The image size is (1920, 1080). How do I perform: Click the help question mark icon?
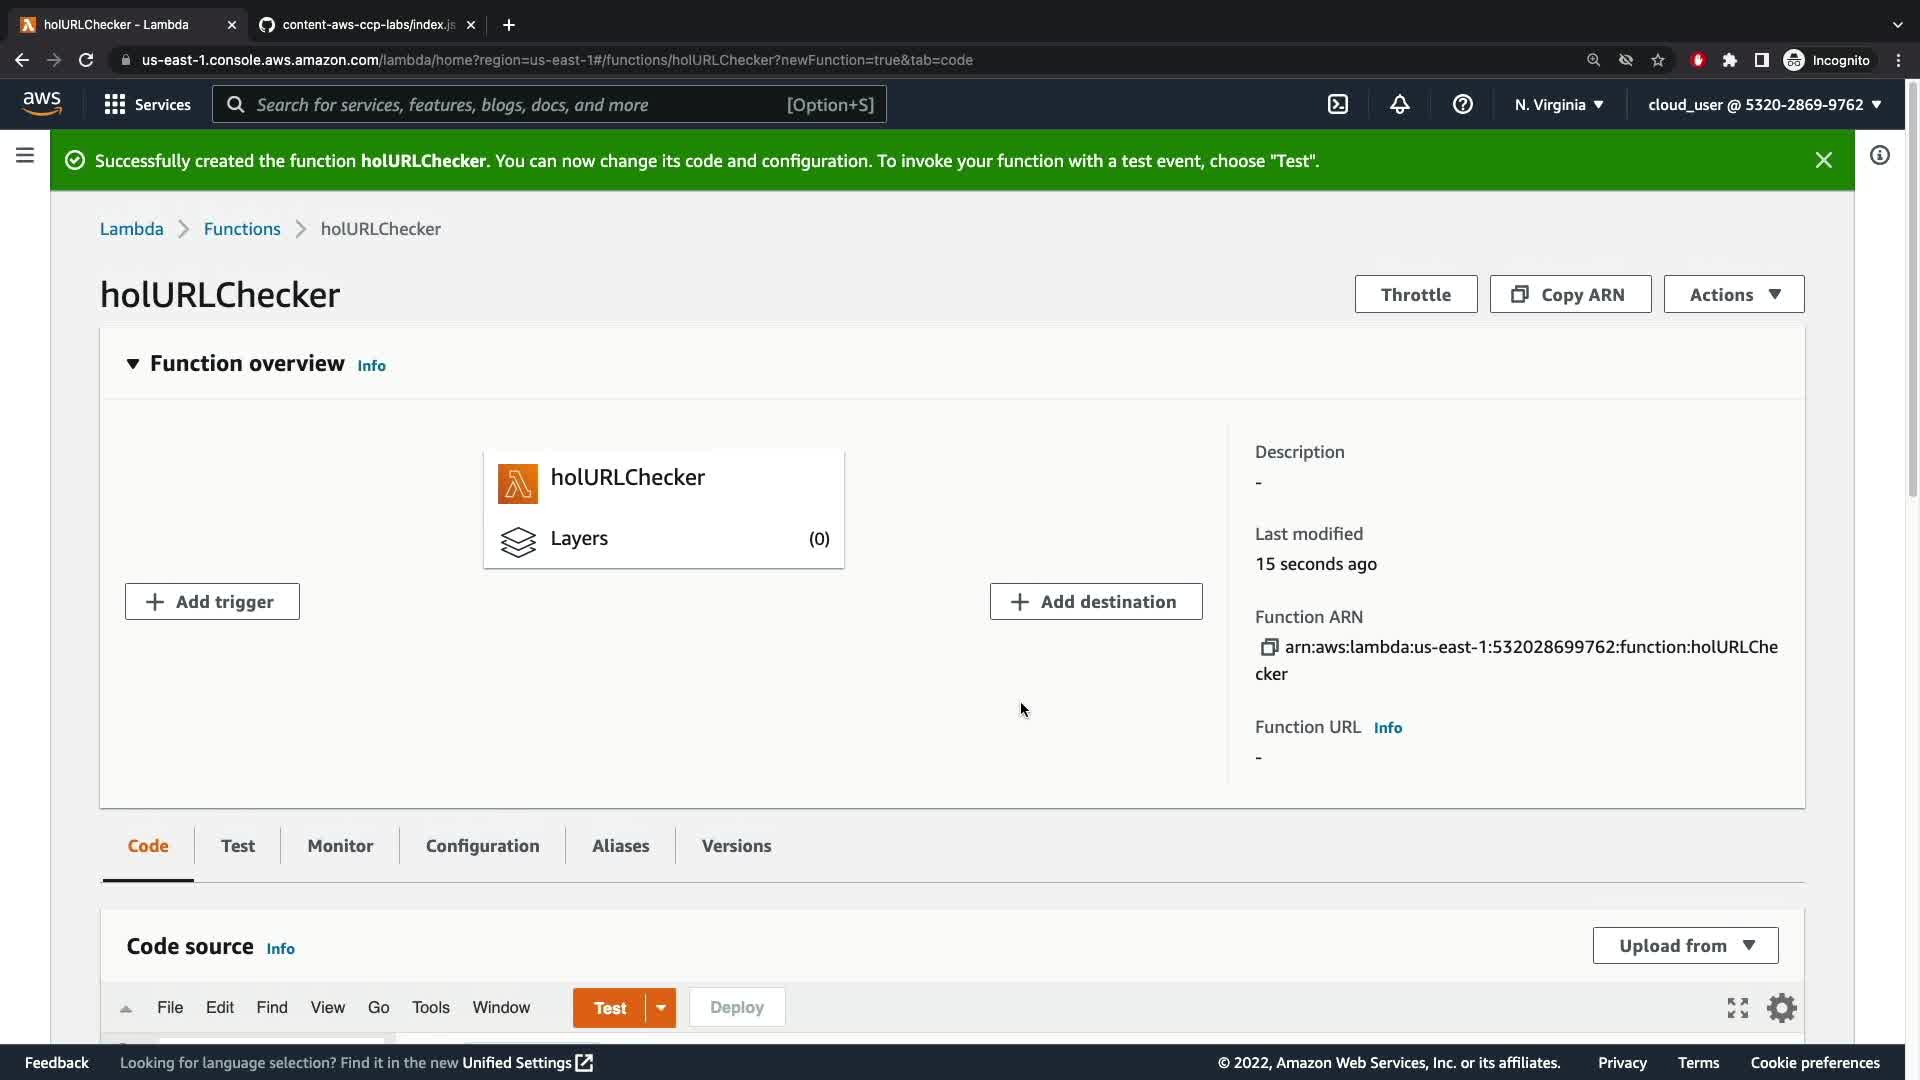click(1462, 104)
